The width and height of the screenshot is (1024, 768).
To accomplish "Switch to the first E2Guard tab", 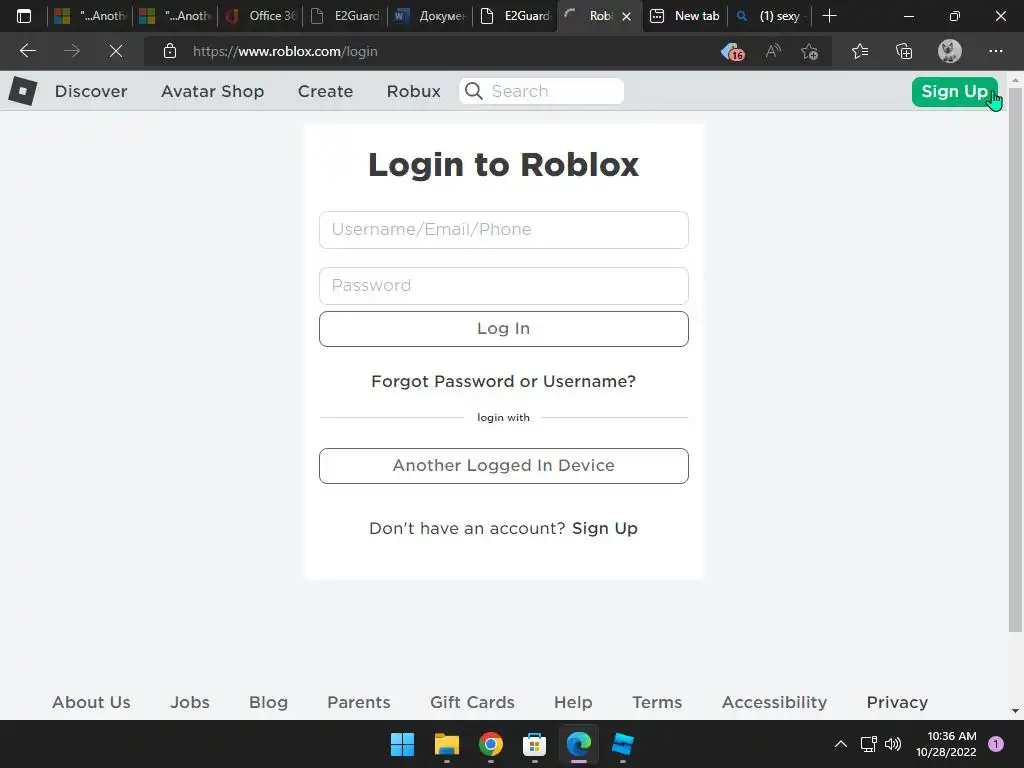I will point(345,16).
